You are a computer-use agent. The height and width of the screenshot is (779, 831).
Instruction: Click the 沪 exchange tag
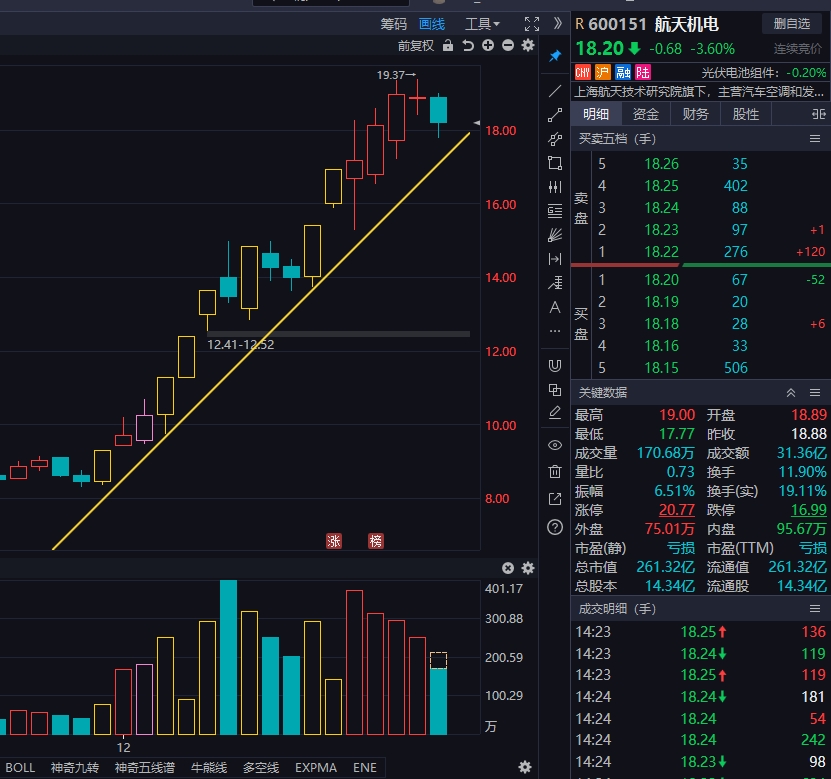point(603,72)
